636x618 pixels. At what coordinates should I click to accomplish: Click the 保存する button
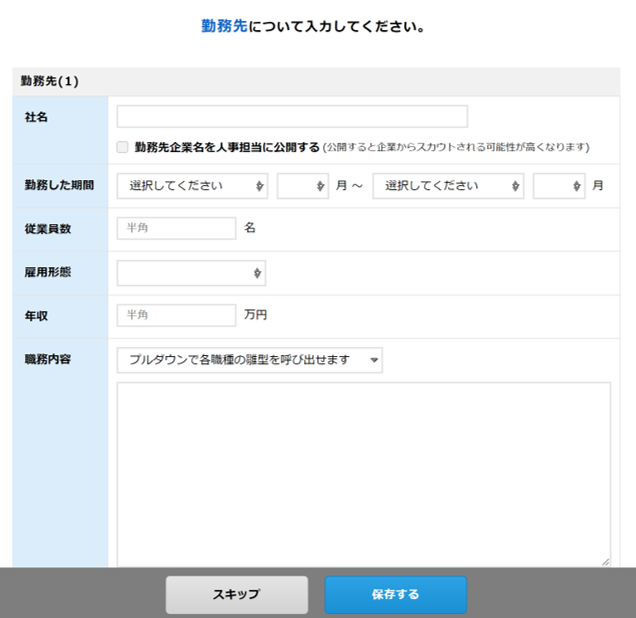coord(396,594)
